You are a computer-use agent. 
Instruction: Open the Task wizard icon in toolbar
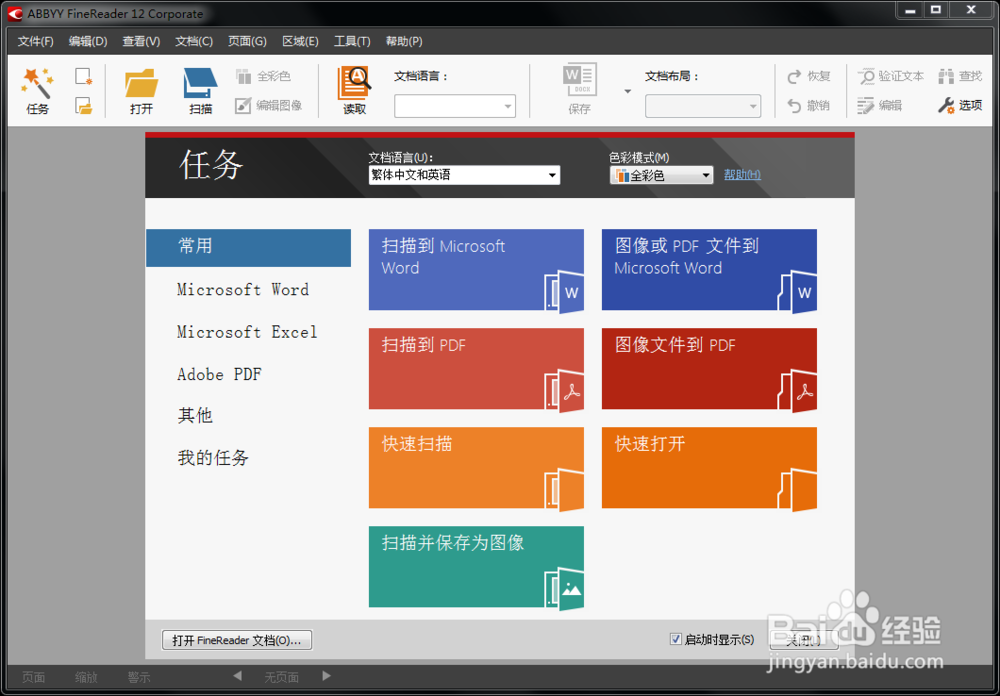coord(37,91)
